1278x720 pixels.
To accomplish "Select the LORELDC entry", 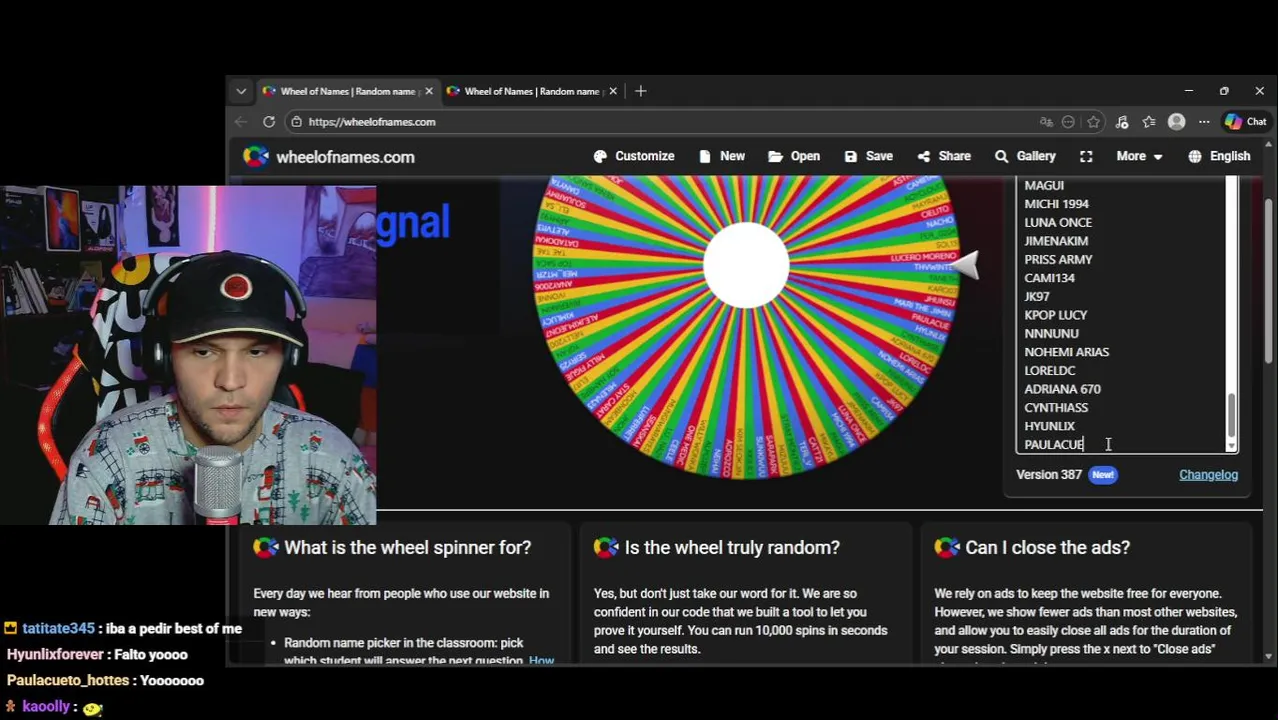I will [x=1050, y=371].
